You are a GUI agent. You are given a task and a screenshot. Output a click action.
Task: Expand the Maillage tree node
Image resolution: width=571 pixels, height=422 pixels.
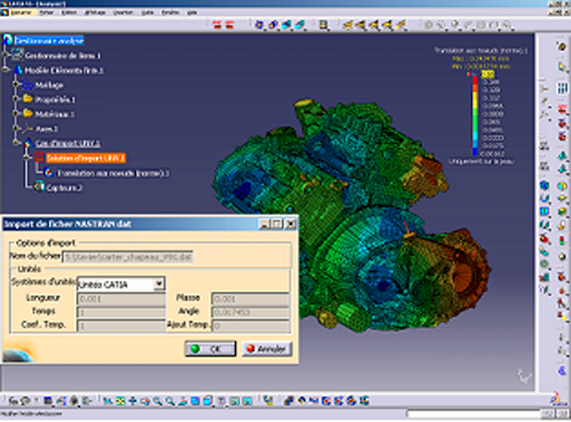[x=16, y=84]
